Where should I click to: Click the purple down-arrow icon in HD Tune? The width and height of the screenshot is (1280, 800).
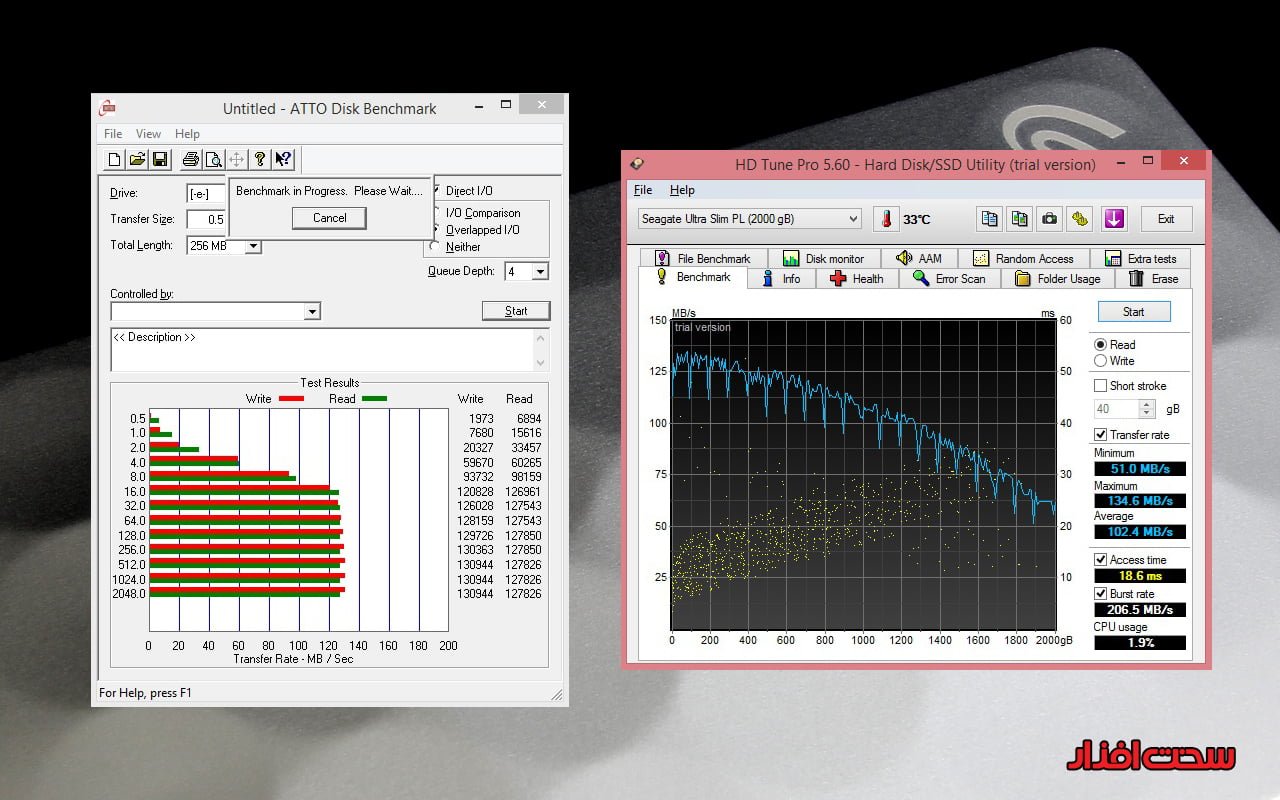(x=1114, y=219)
